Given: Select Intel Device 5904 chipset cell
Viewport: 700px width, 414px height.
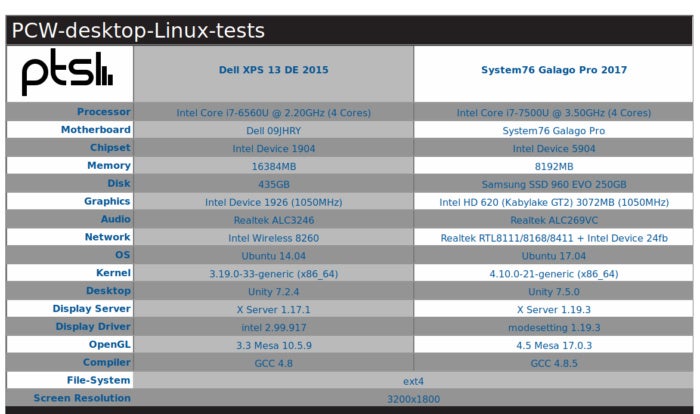Looking at the screenshot, I should pyautogui.click(x=554, y=149).
